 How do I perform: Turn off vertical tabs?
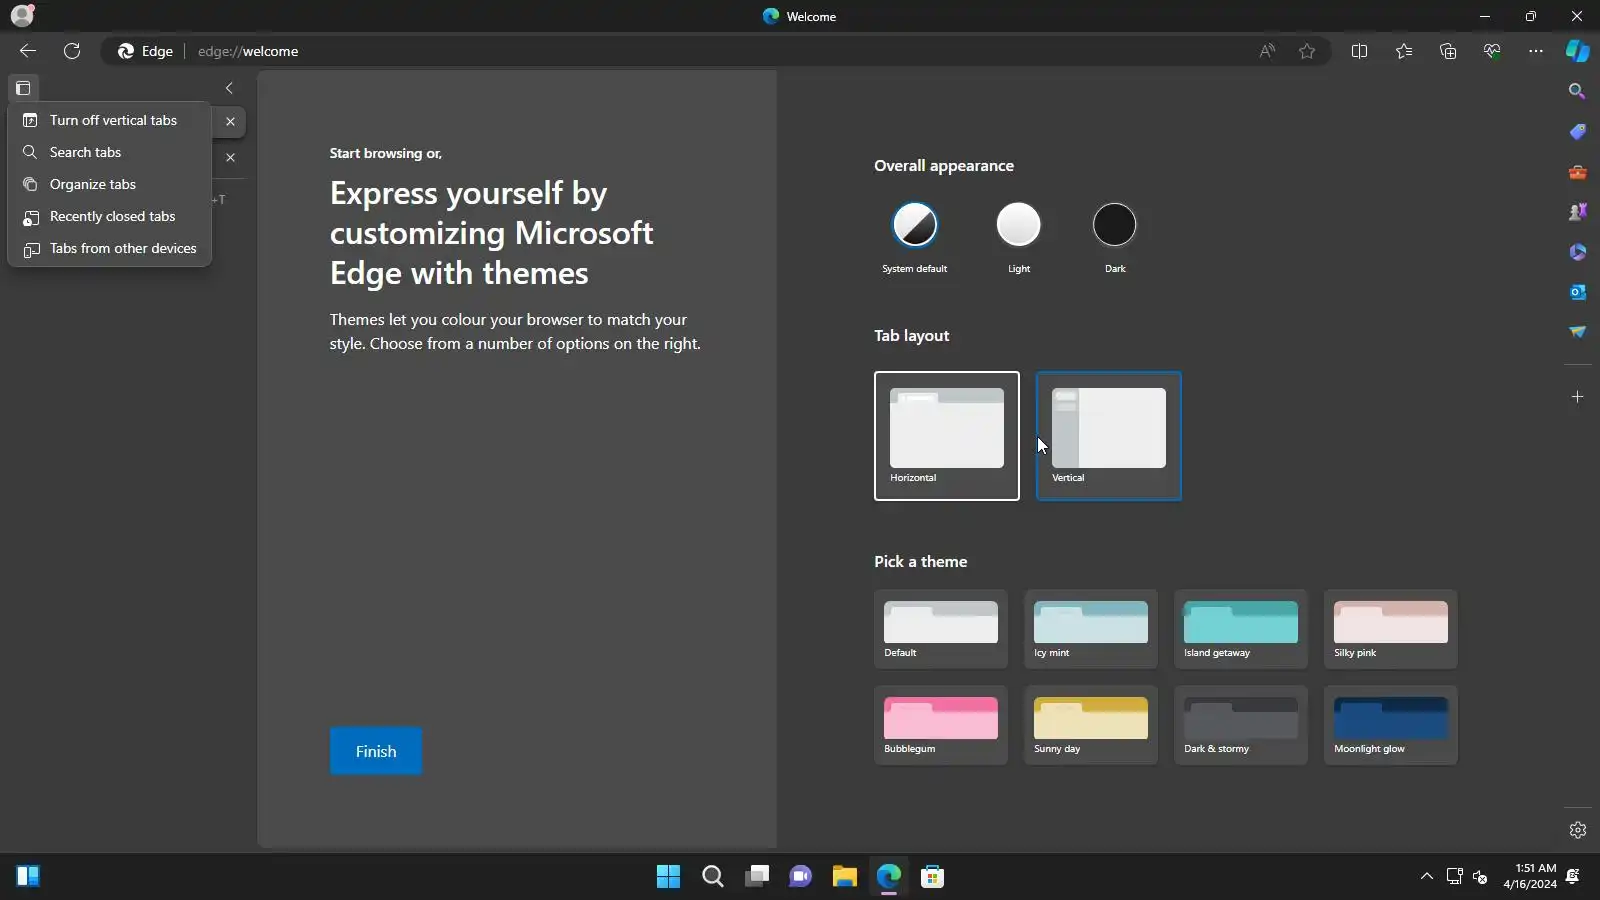[110, 120]
